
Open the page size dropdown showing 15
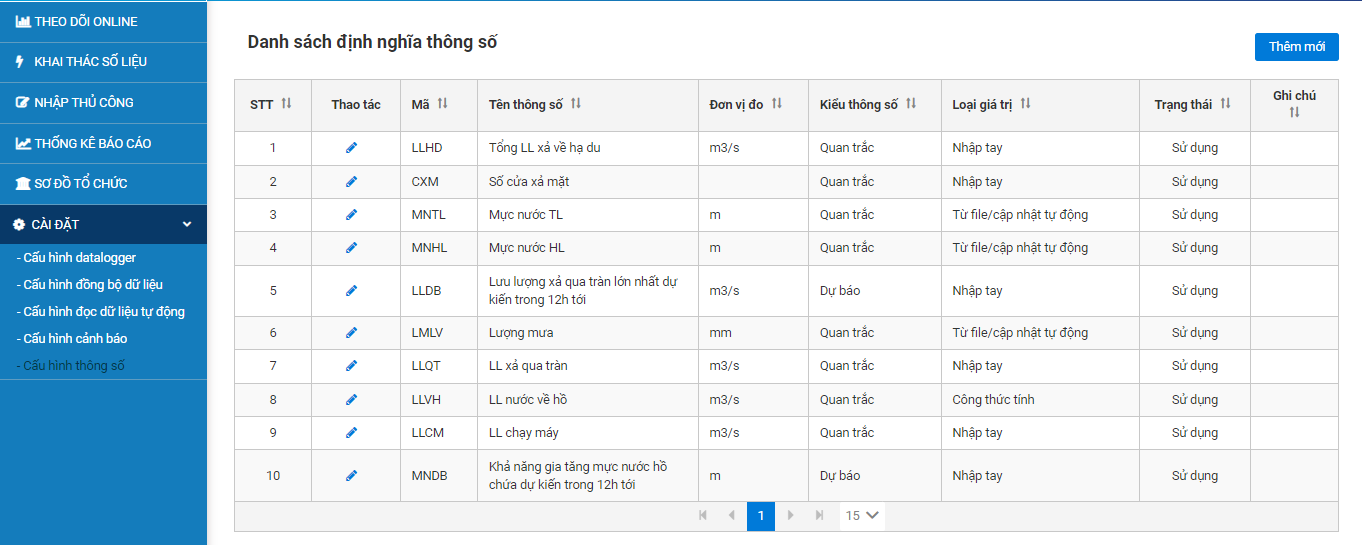pos(862,516)
